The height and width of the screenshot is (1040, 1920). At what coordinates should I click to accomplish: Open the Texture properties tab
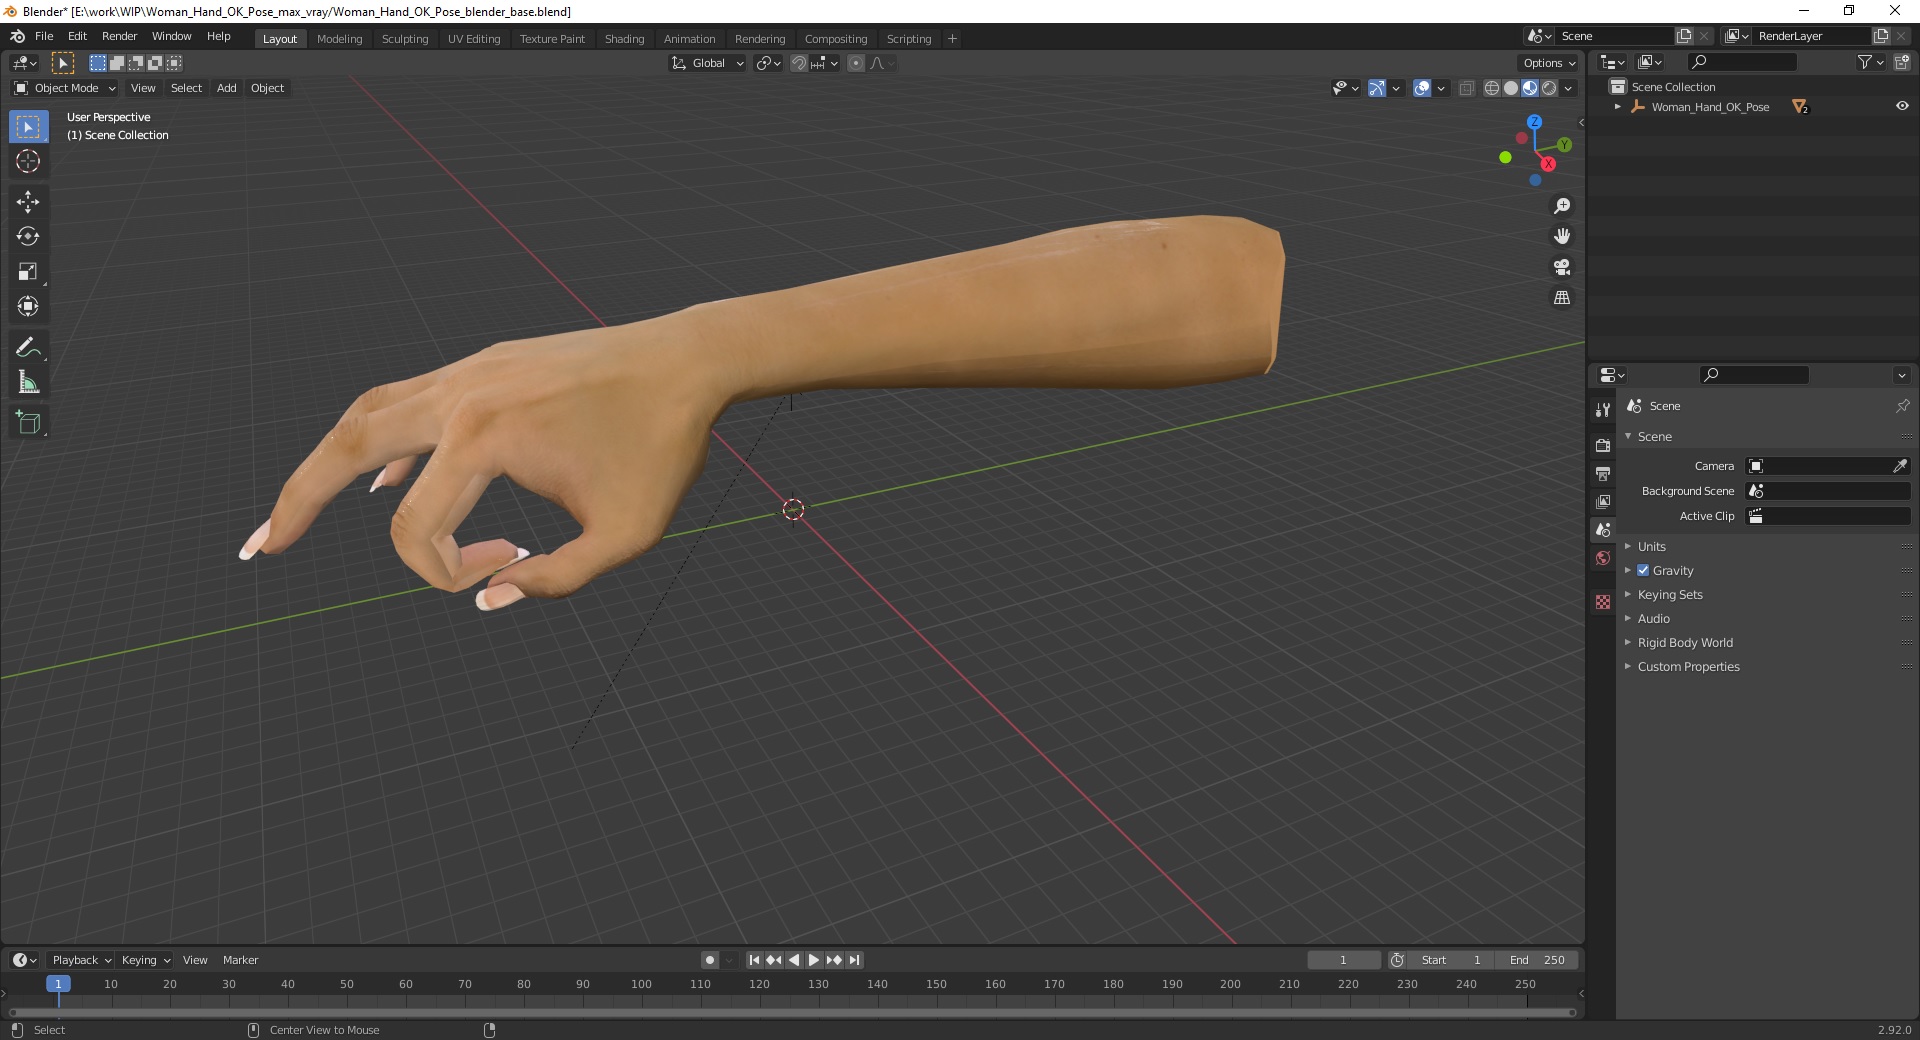[1603, 602]
